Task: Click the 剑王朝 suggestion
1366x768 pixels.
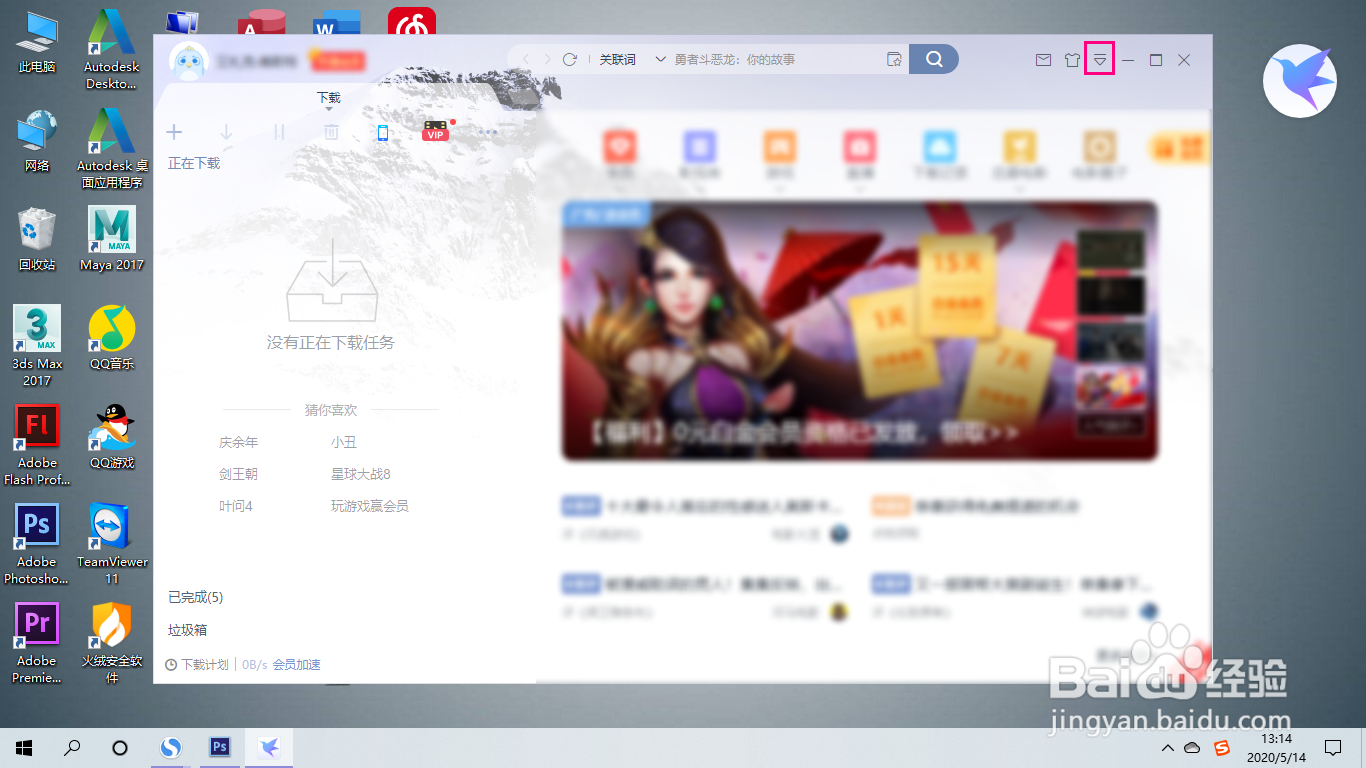Action: pyautogui.click(x=238, y=474)
